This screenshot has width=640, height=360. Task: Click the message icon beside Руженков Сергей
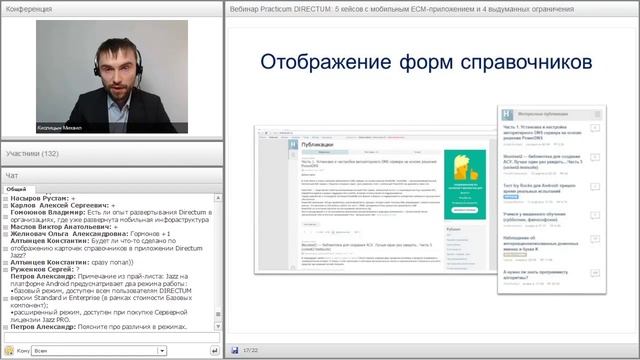(x=6, y=270)
